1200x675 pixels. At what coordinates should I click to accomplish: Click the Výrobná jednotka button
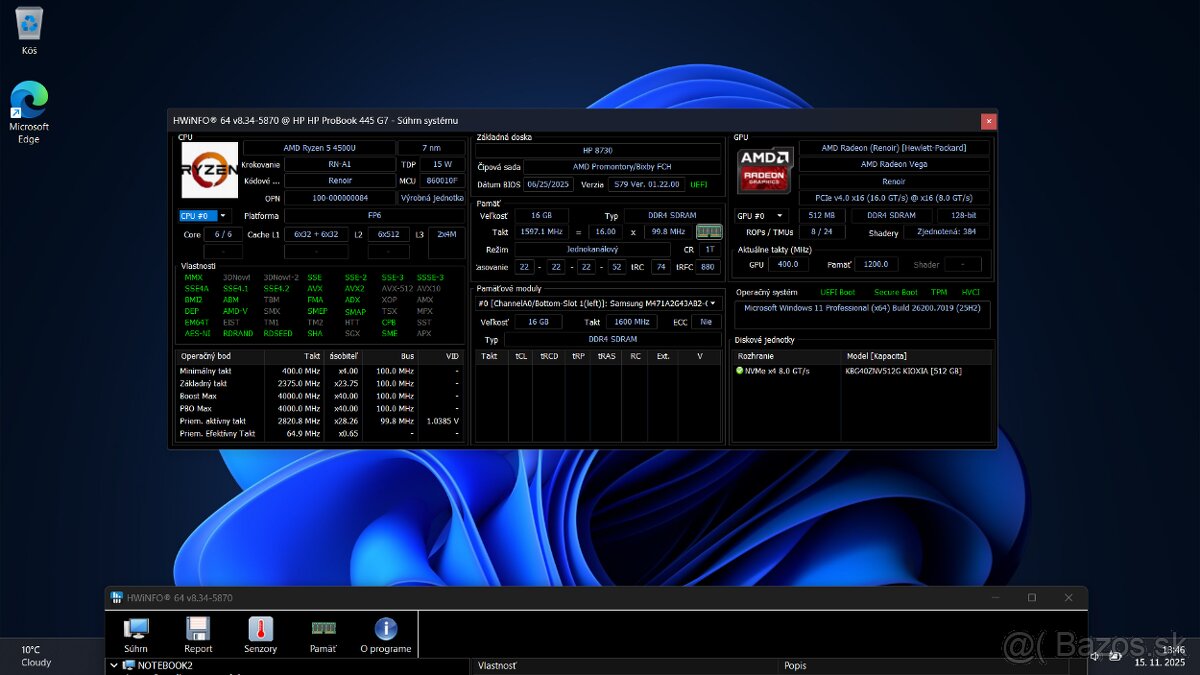point(432,198)
